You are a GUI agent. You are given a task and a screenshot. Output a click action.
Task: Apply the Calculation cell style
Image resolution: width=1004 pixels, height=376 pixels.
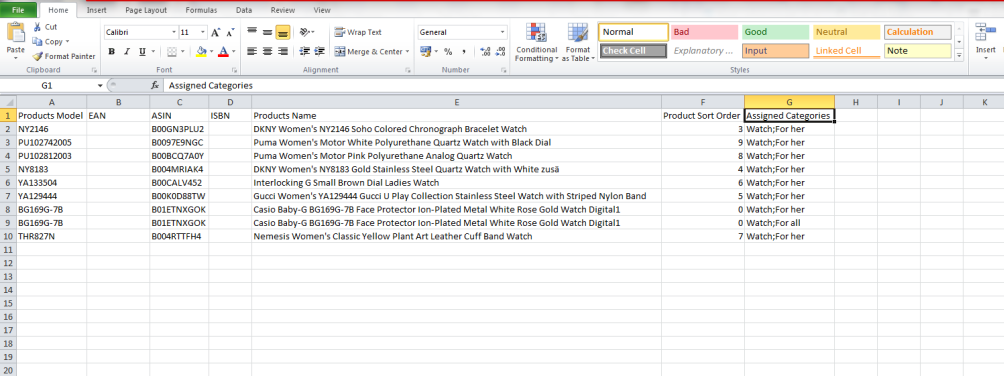(x=918, y=32)
